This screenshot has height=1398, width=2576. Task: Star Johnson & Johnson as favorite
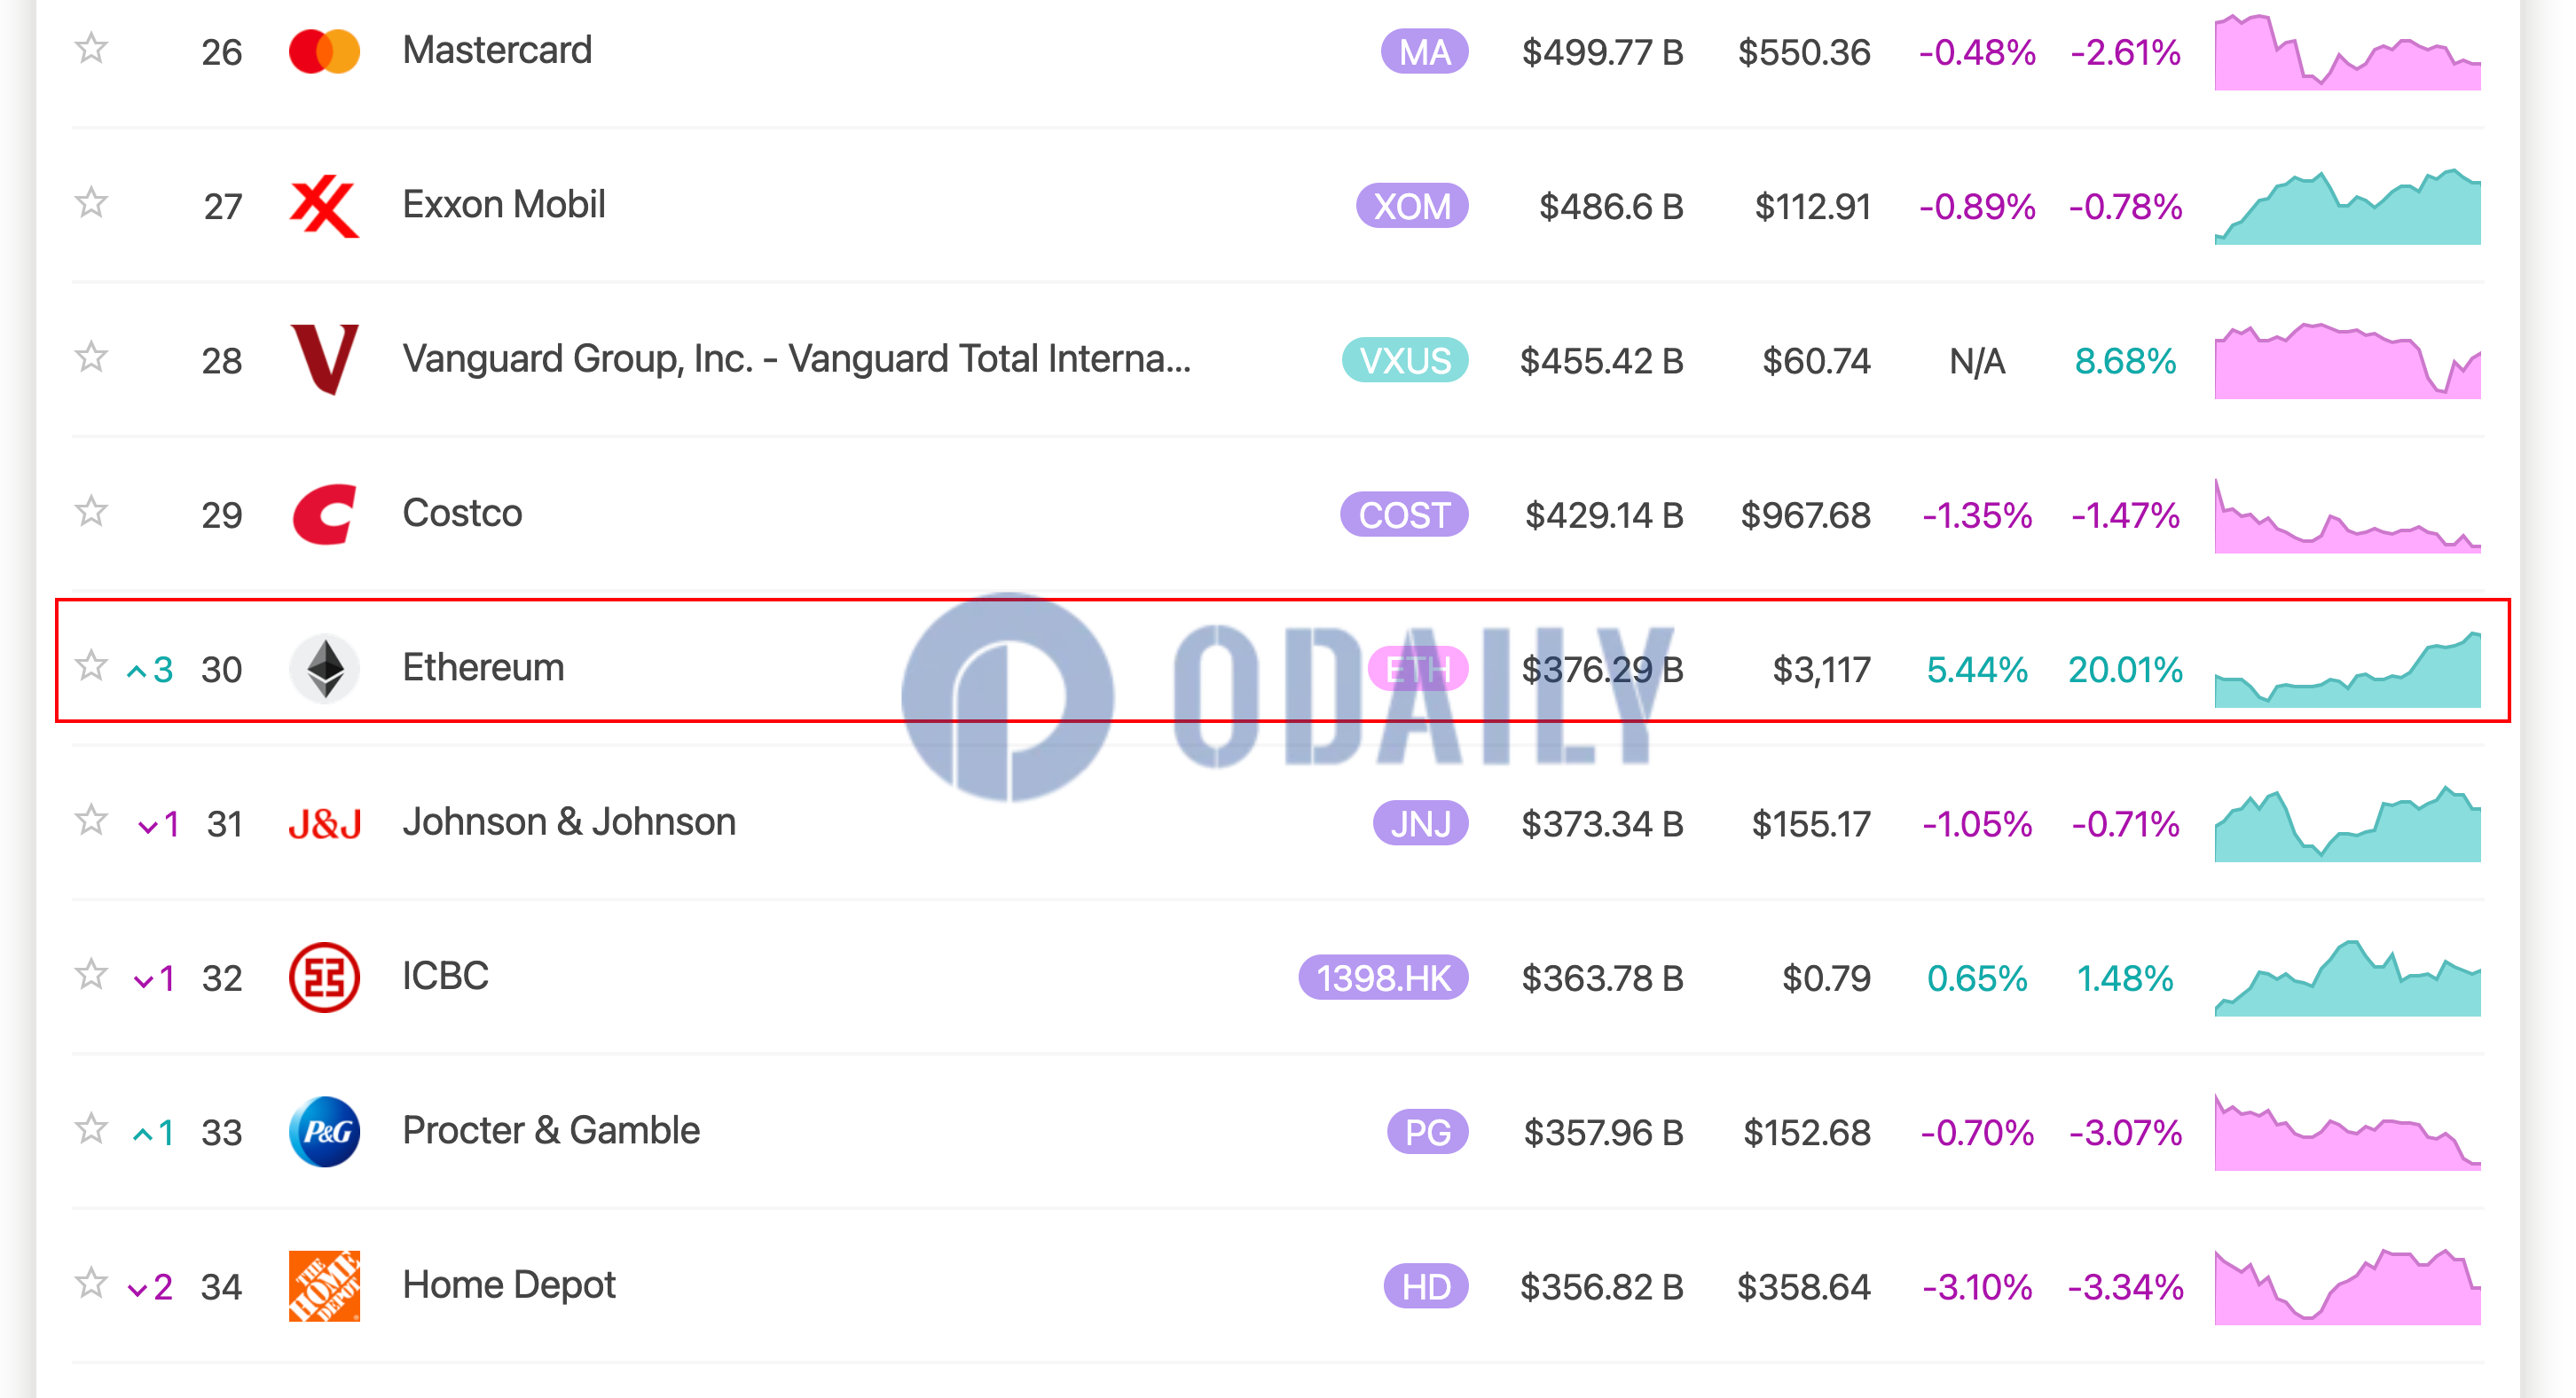(91, 820)
